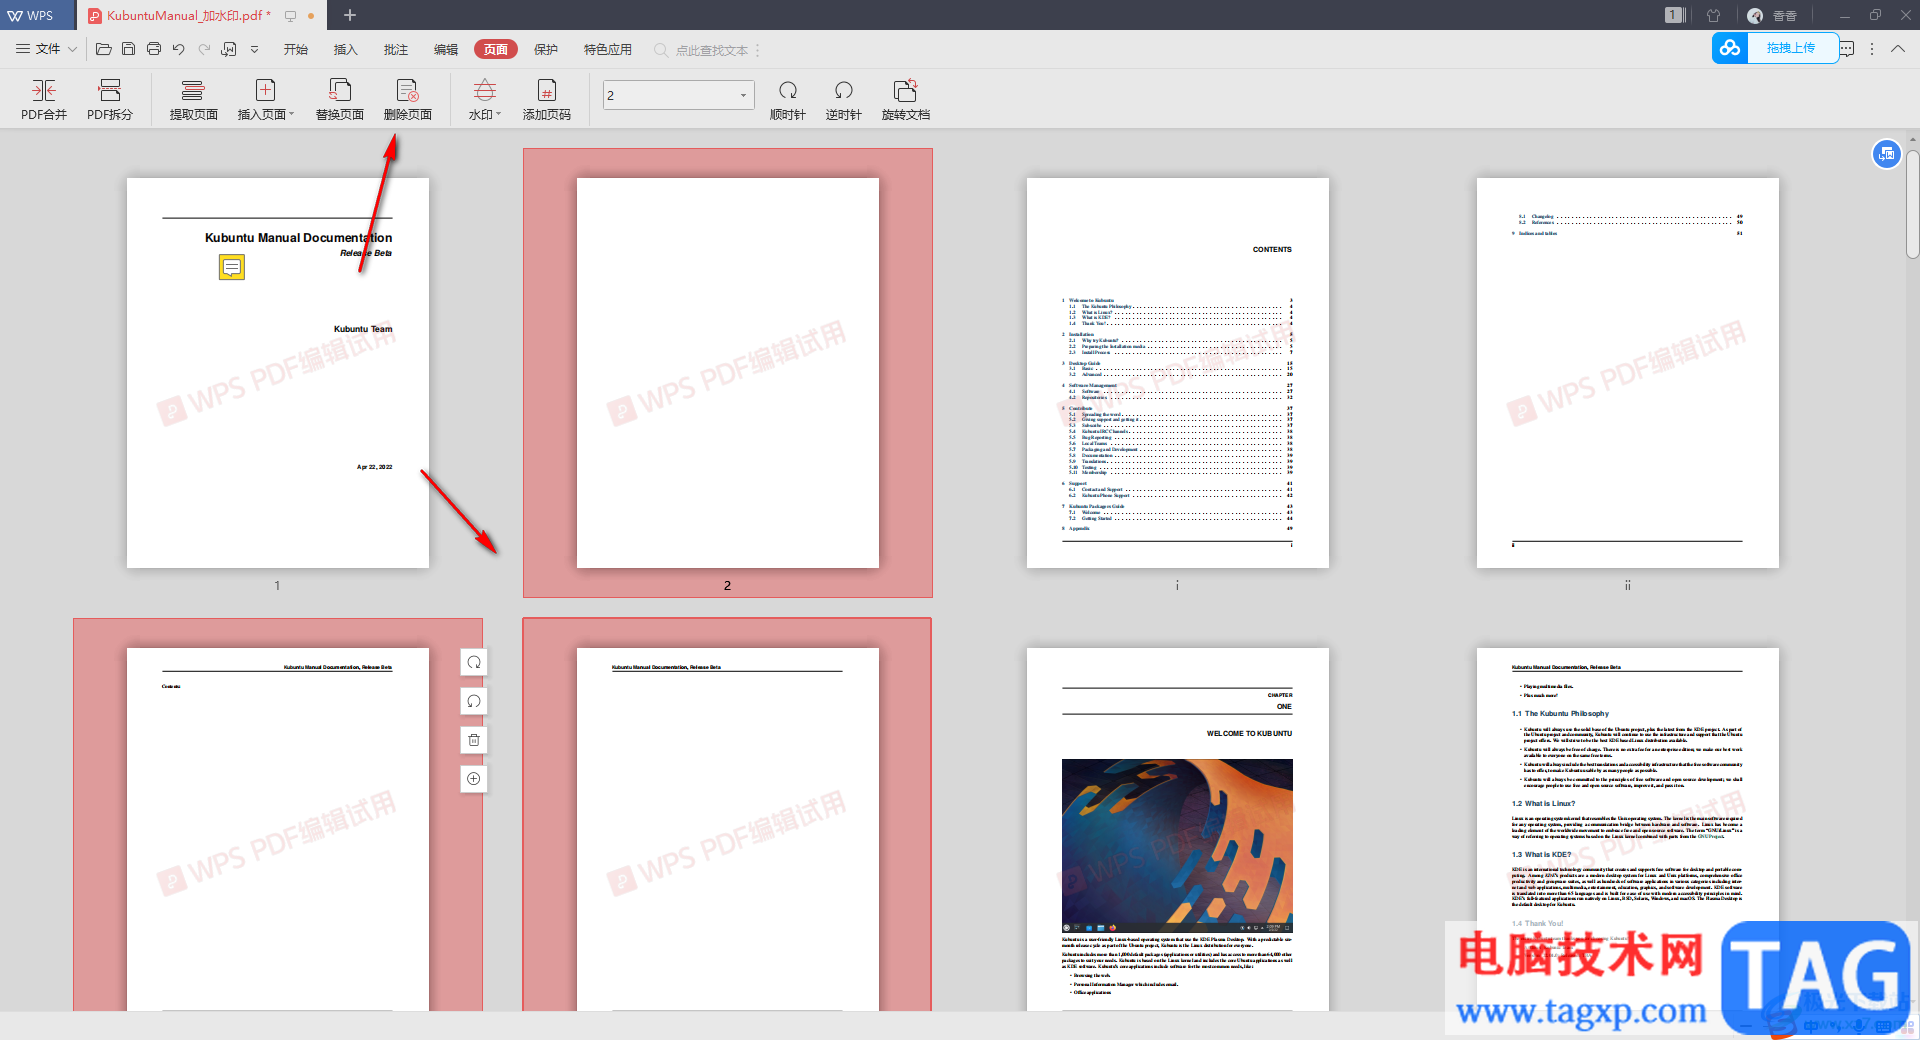The height and width of the screenshot is (1040, 1920).
Task: Click the screen icon on the document tab
Action: pyautogui.click(x=290, y=16)
